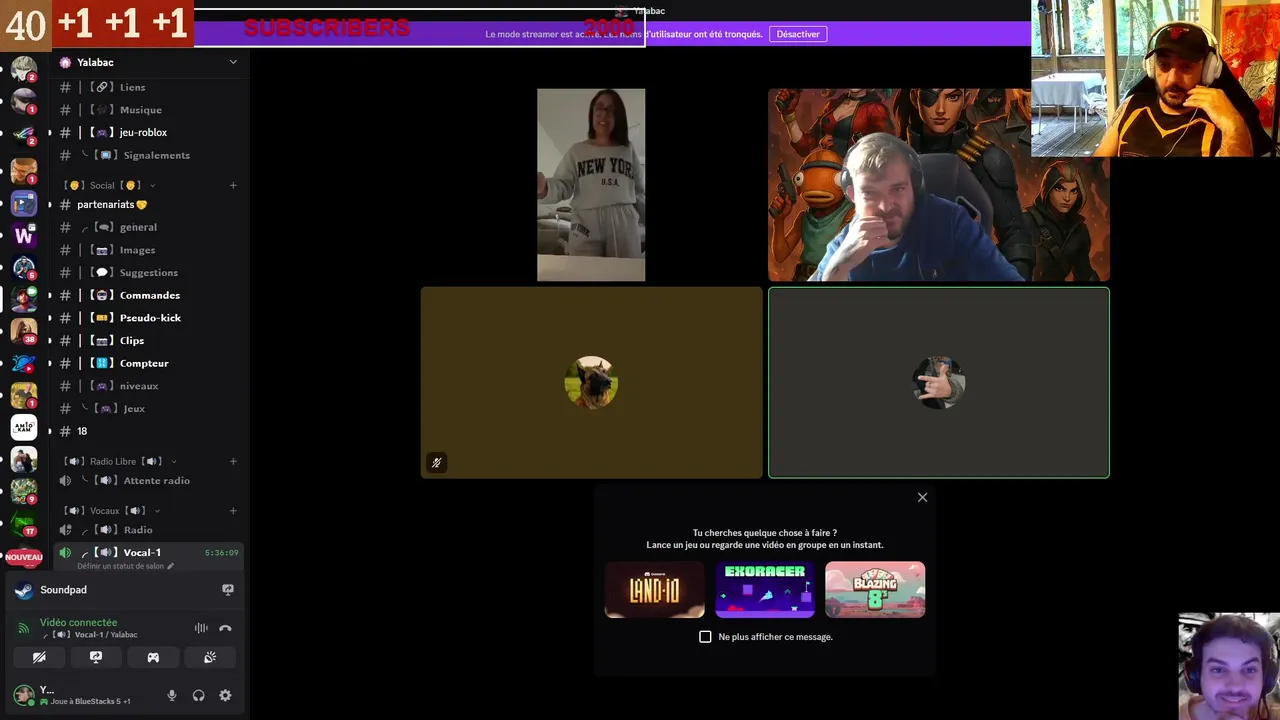Open connection info signal icon
Screen dimensions: 1280x720
[x=24, y=628]
